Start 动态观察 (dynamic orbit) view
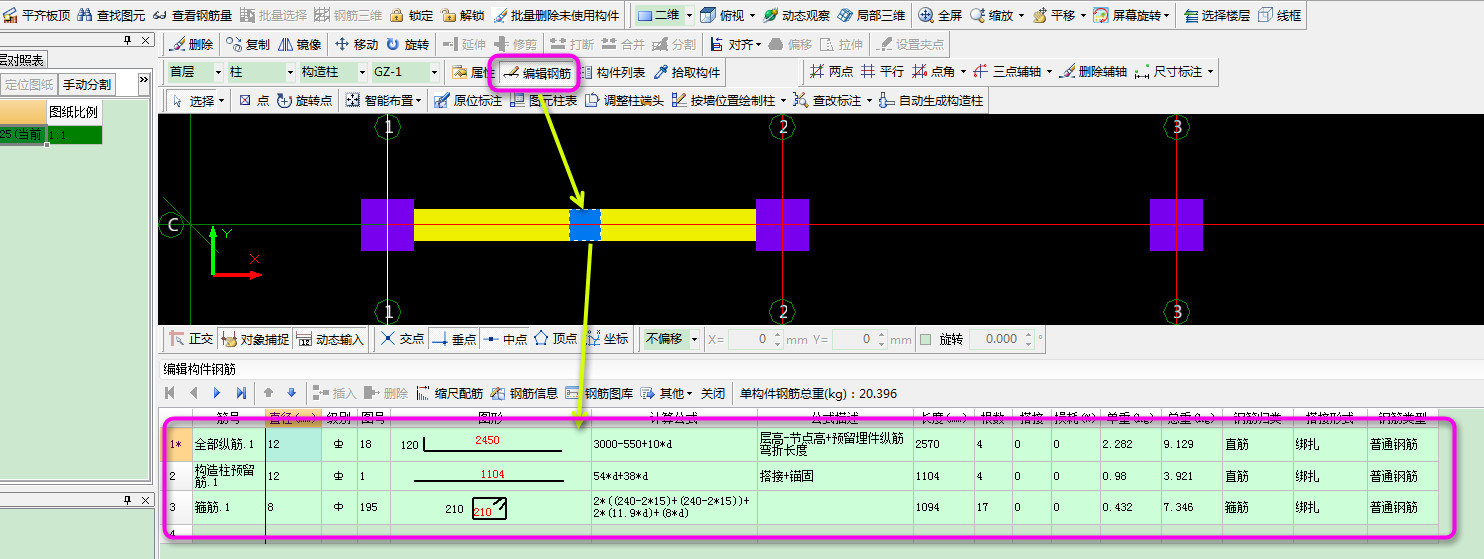Image resolution: width=1484 pixels, height=559 pixels. pyautogui.click(x=795, y=15)
